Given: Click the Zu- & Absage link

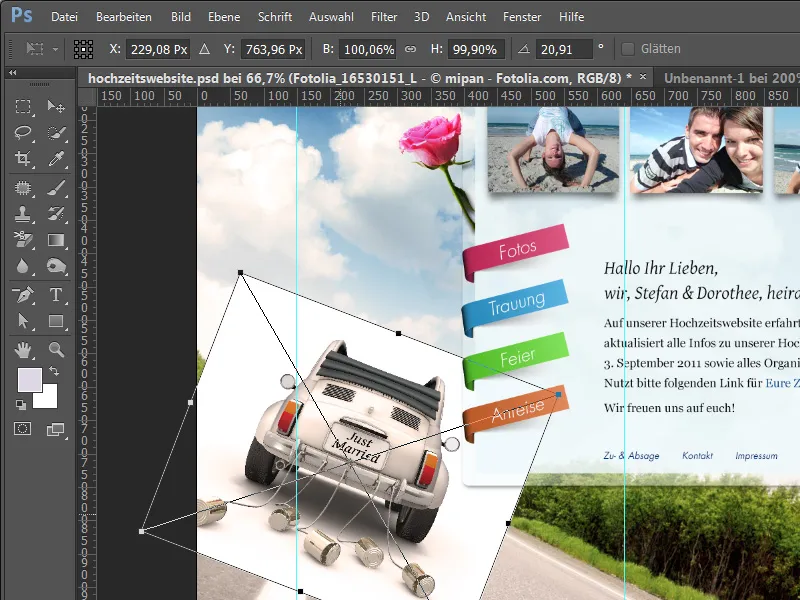Looking at the screenshot, I should pos(631,456).
